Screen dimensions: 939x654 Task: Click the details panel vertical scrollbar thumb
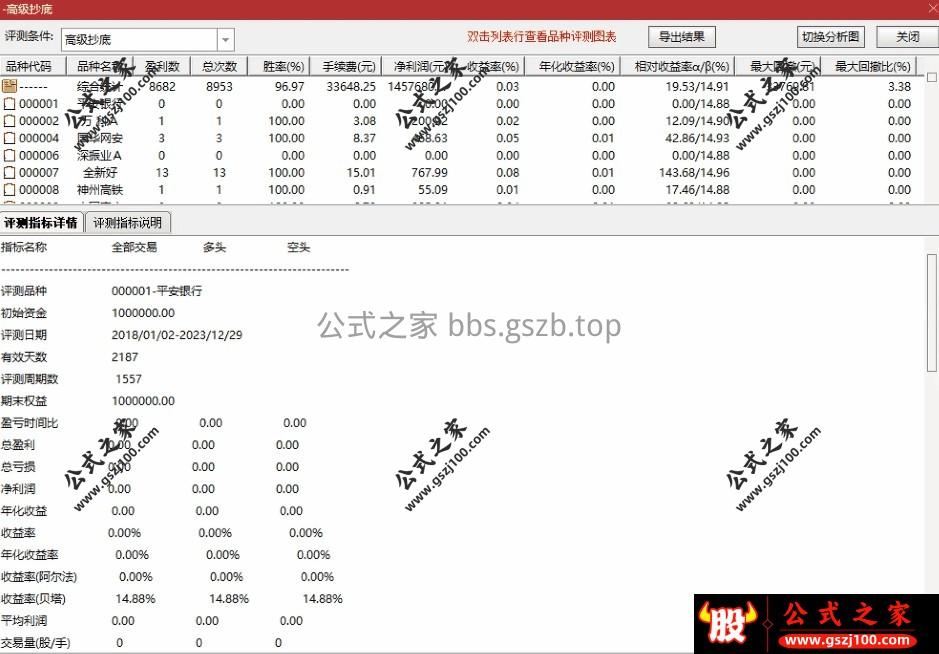click(932, 313)
